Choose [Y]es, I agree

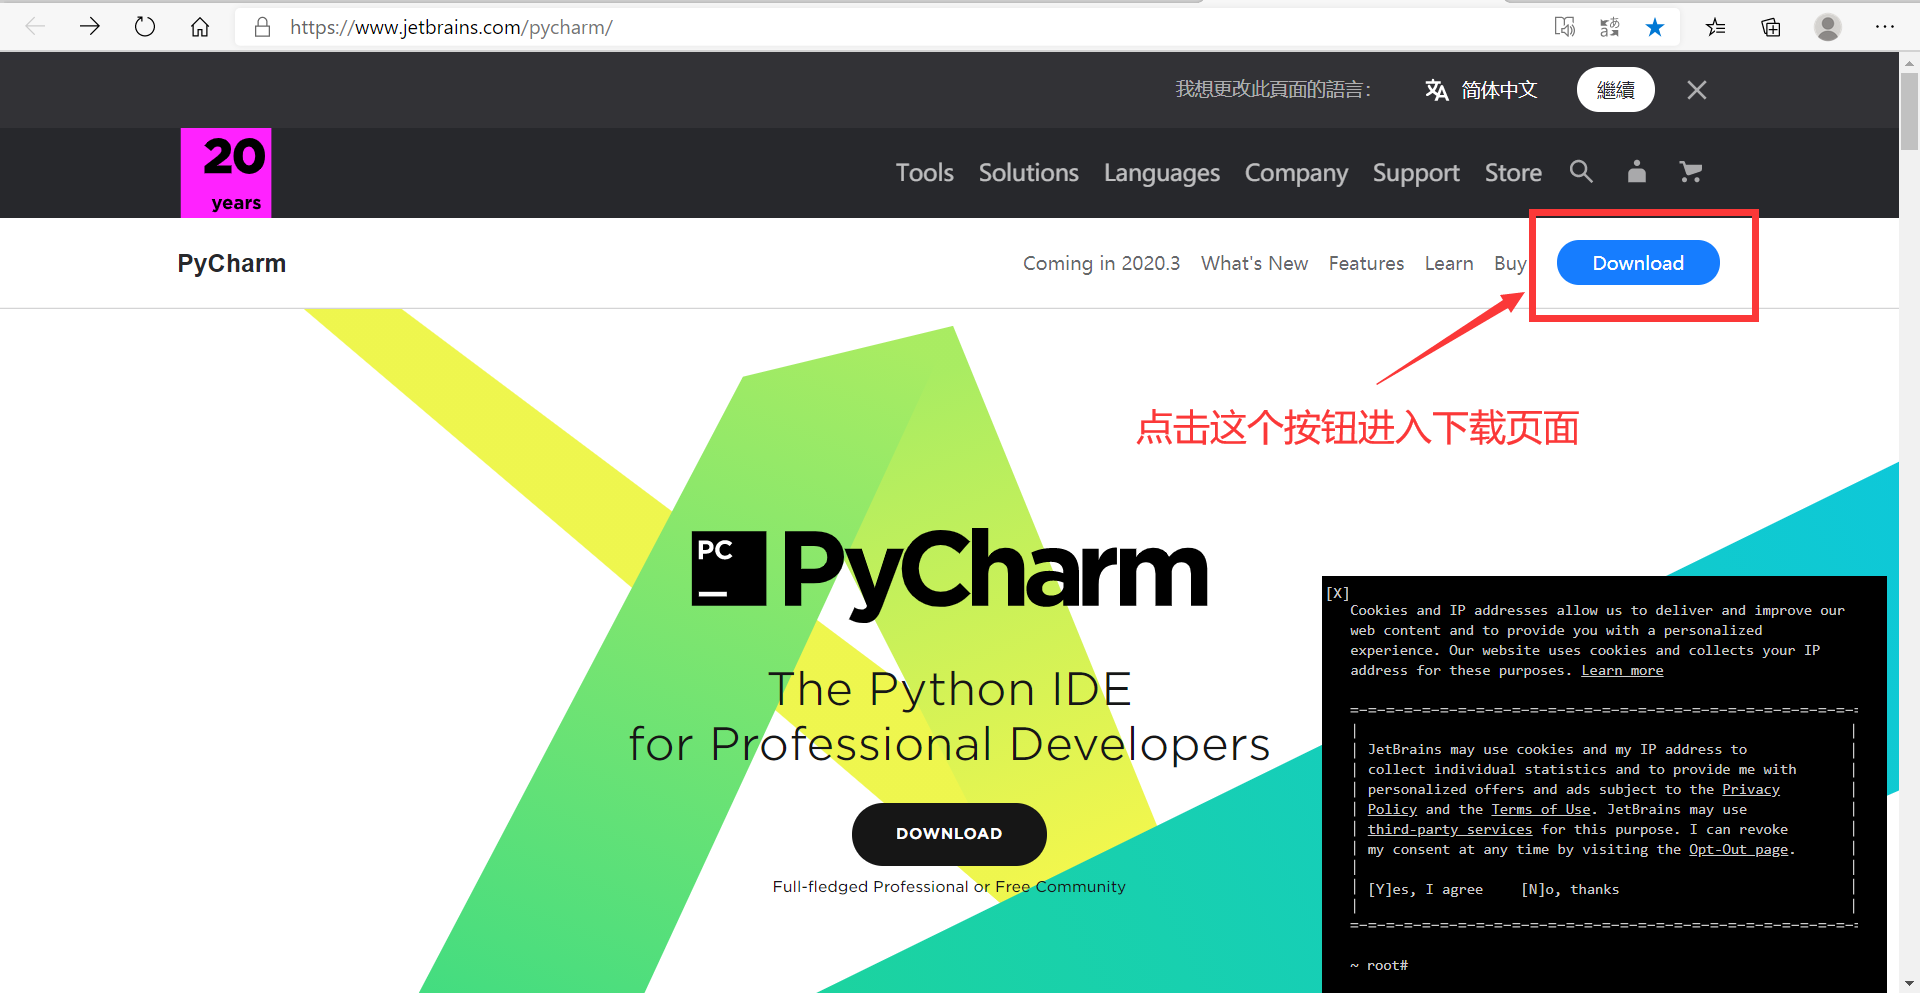1425,889
